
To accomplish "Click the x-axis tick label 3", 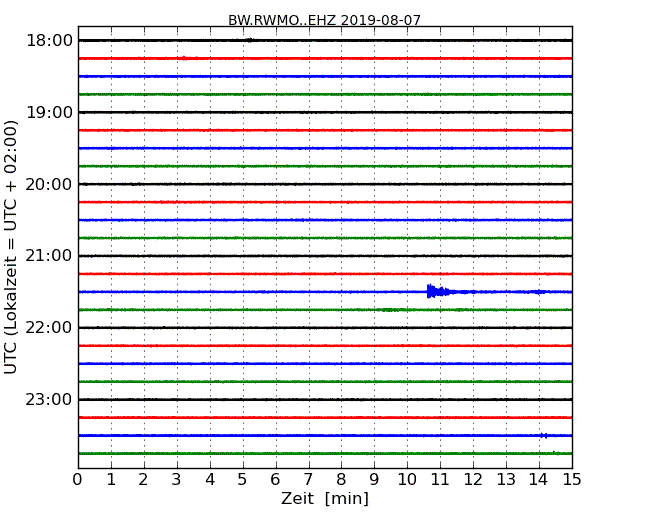I will [177, 480].
